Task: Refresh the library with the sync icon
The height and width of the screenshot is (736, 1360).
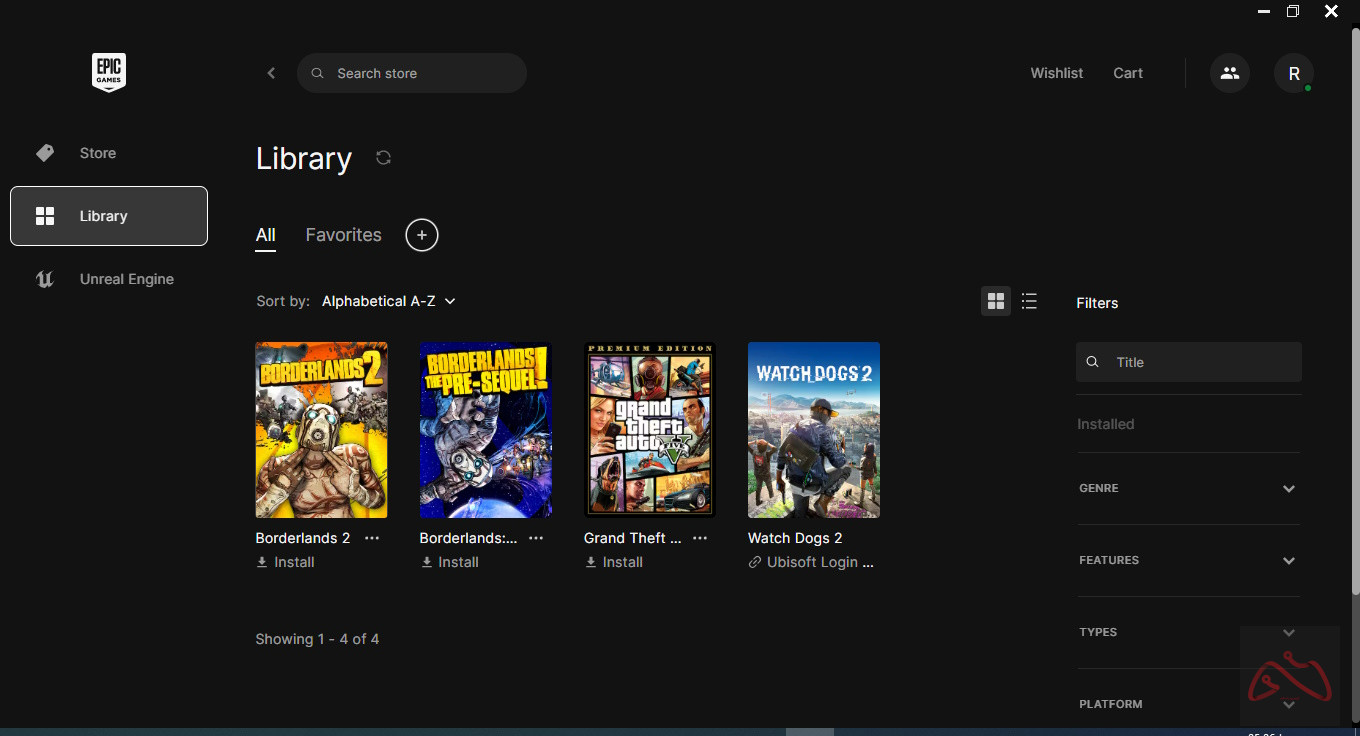Action: pyautogui.click(x=383, y=158)
